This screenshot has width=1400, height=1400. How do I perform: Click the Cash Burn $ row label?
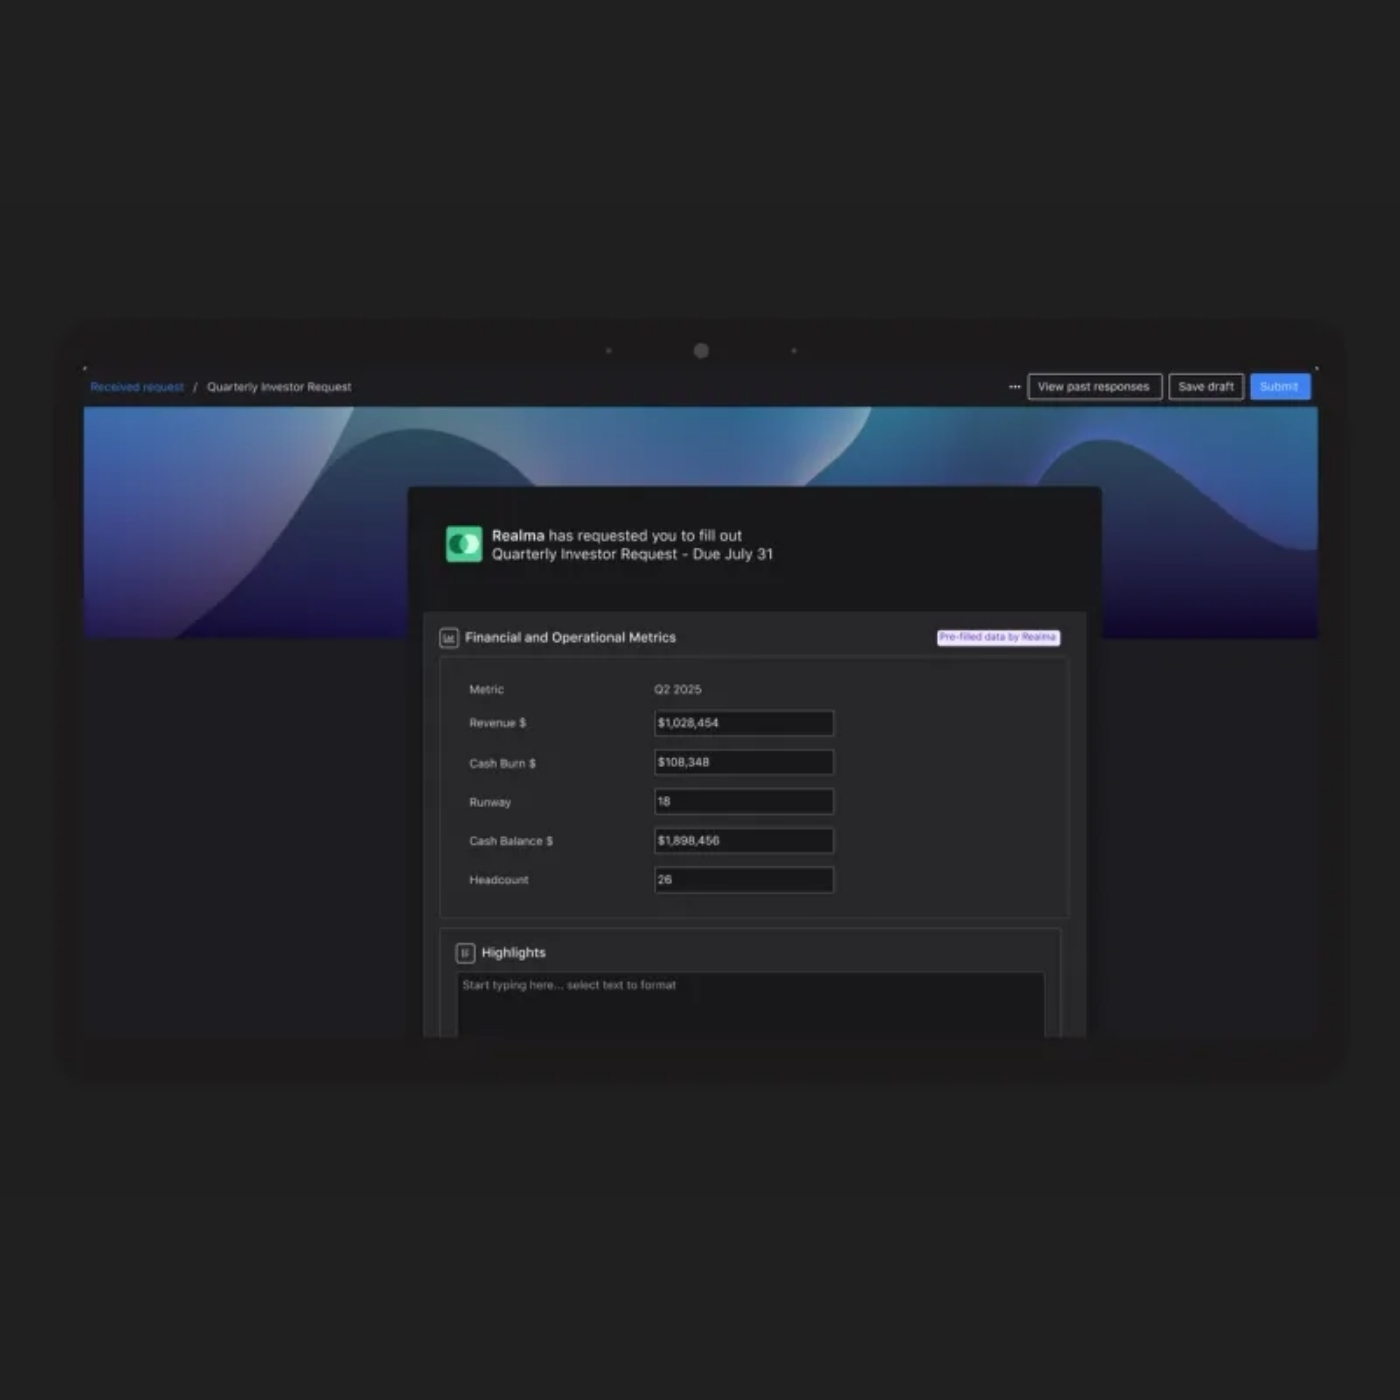[x=503, y=763]
